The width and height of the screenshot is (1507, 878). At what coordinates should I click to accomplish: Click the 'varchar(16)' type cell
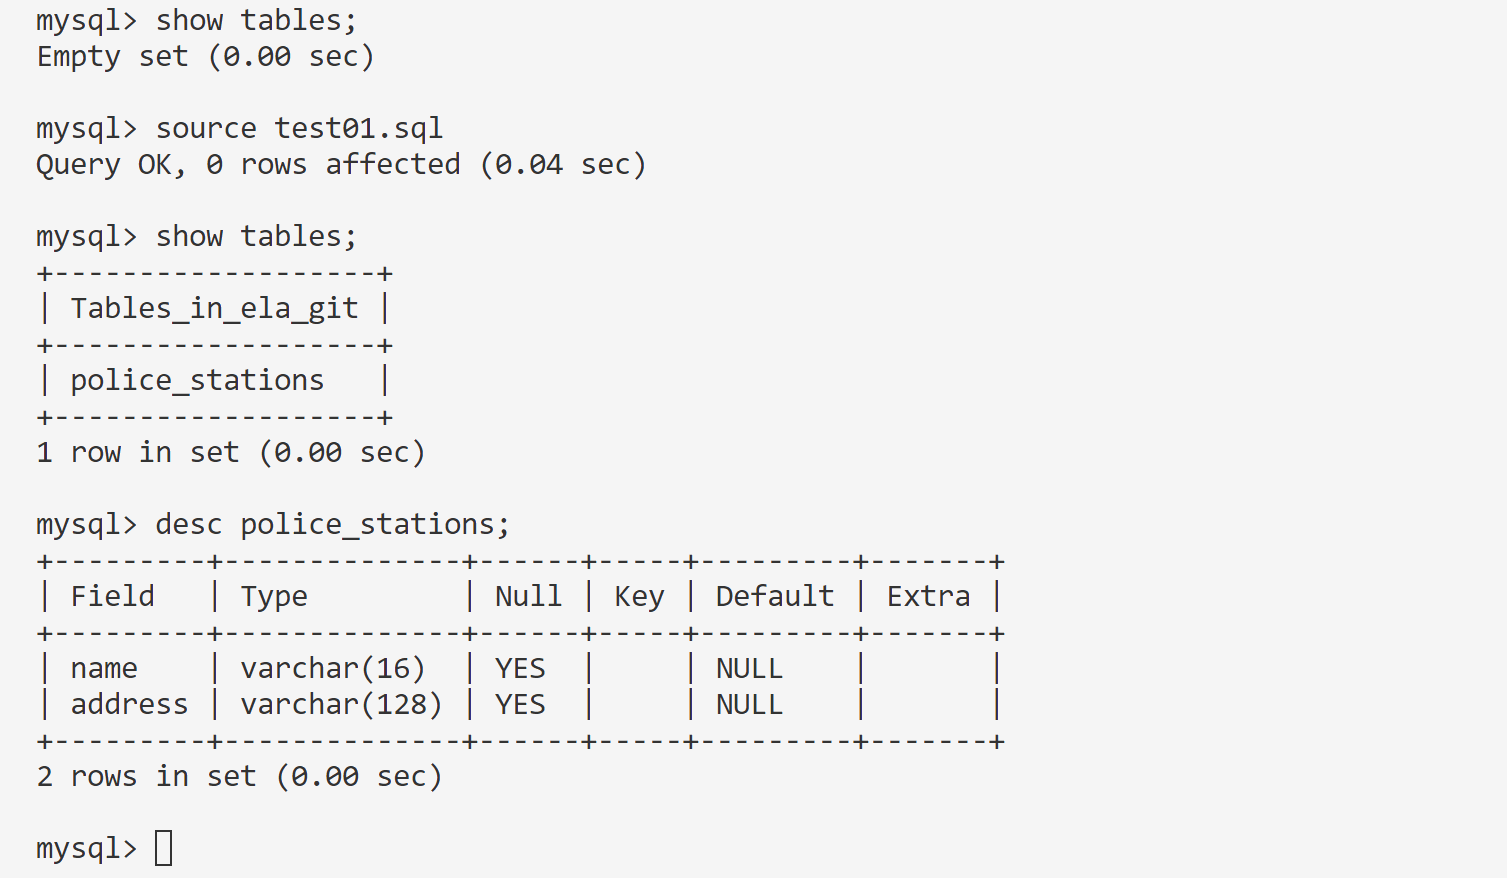(x=332, y=668)
